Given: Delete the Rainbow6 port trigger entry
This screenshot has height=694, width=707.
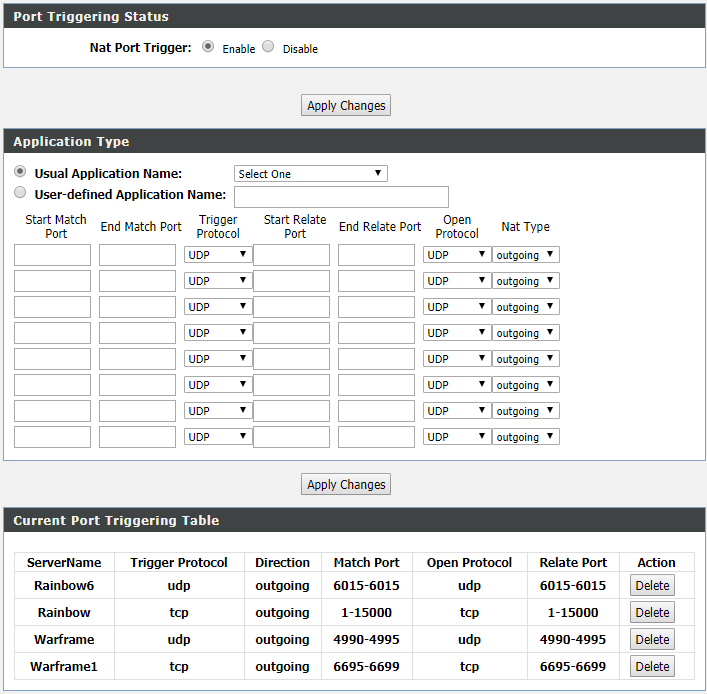Looking at the screenshot, I should 652,585.
